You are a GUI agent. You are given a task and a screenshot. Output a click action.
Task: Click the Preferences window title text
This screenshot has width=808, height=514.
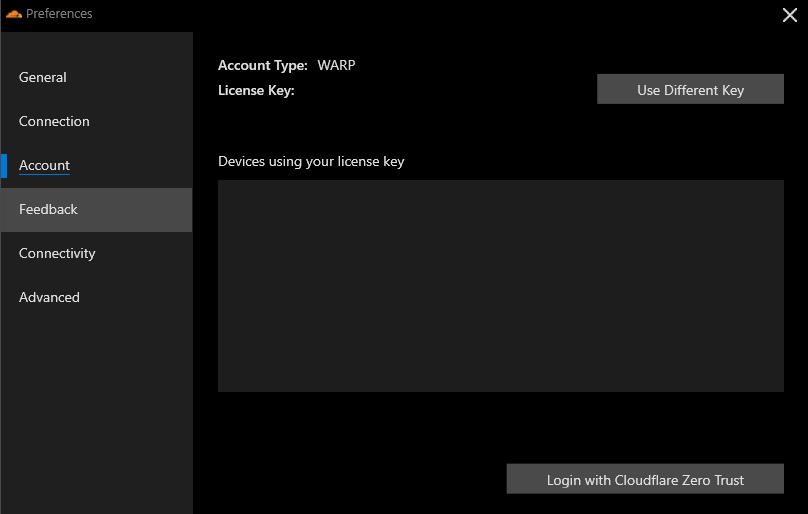tap(59, 14)
